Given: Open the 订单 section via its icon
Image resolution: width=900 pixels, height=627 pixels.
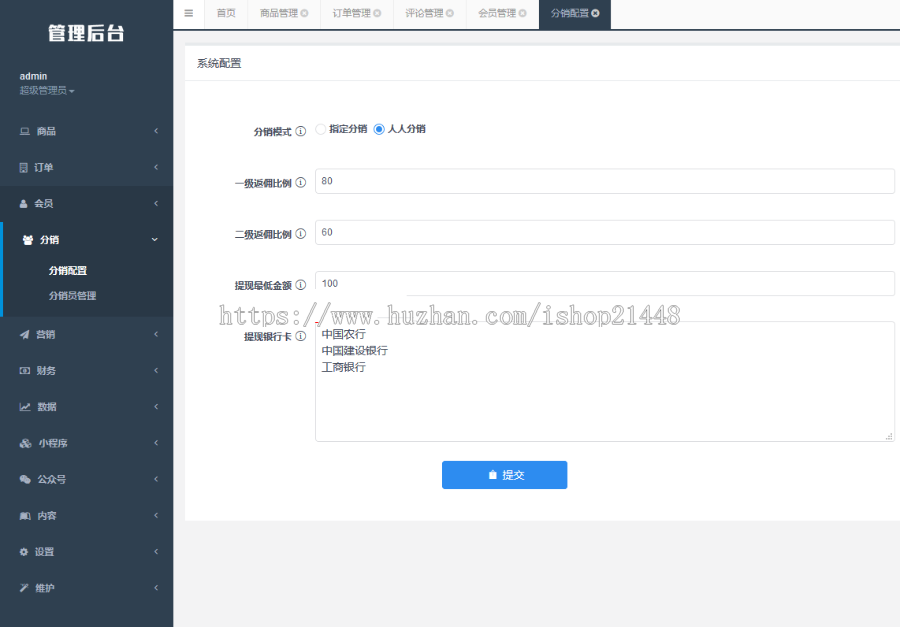Looking at the screenshot, I should 25,167.
